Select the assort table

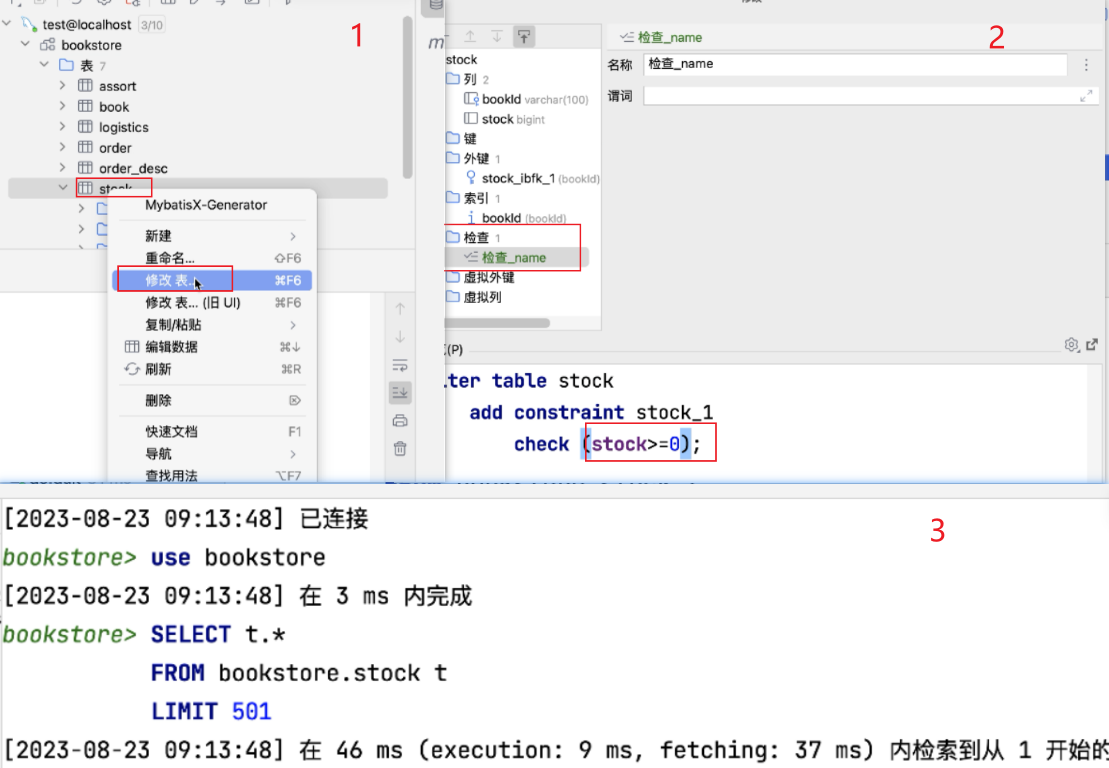pos(117,86)
